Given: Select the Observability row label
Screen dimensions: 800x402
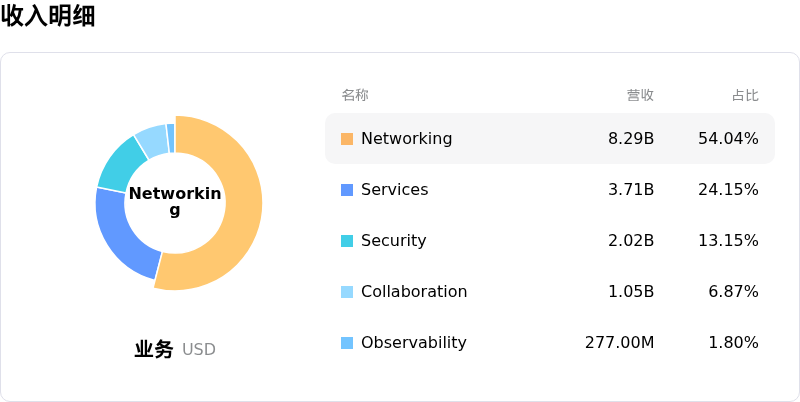Looking at the screenshot, I should pyautogui.click(x=413, y=343).
